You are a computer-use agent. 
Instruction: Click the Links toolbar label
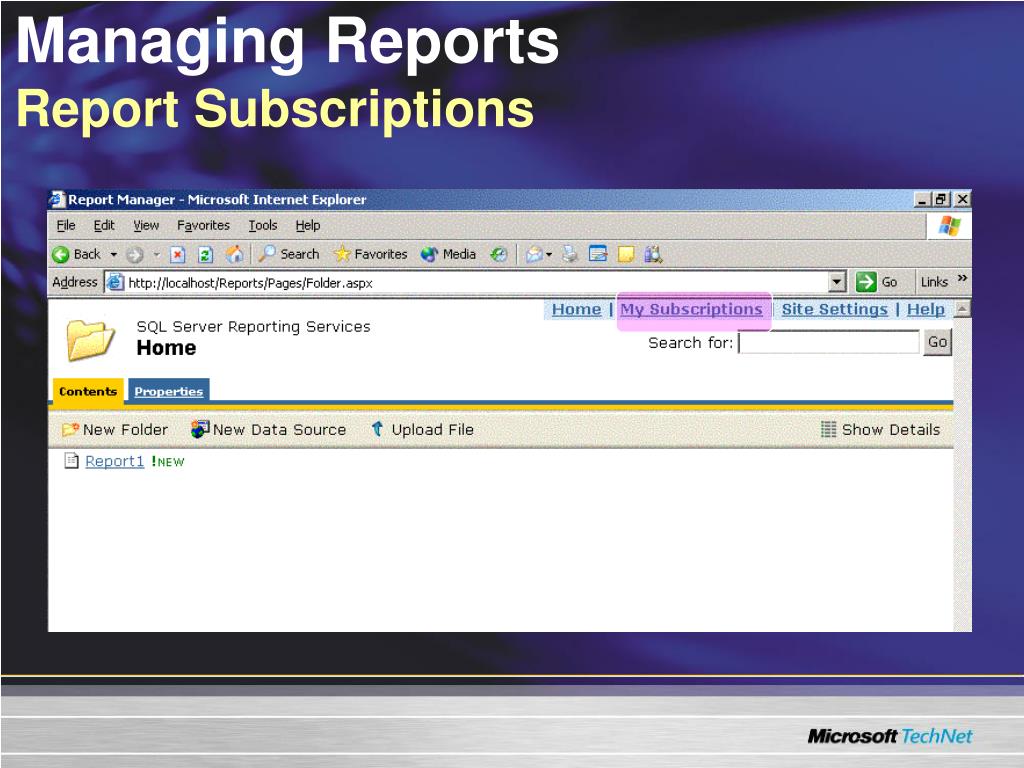[934, 282]
